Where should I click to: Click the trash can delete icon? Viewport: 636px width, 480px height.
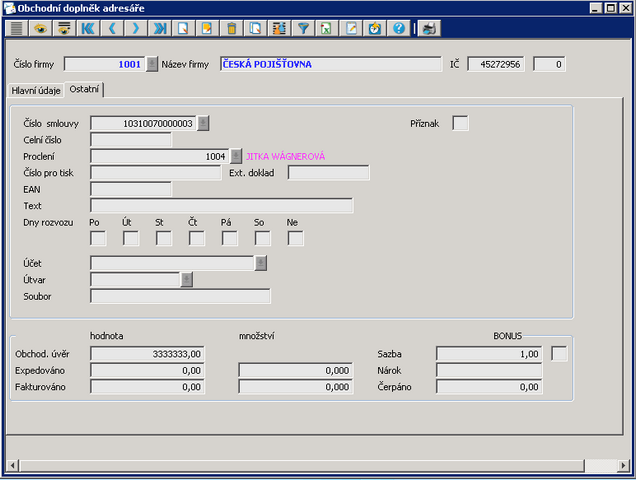point(231,29)
